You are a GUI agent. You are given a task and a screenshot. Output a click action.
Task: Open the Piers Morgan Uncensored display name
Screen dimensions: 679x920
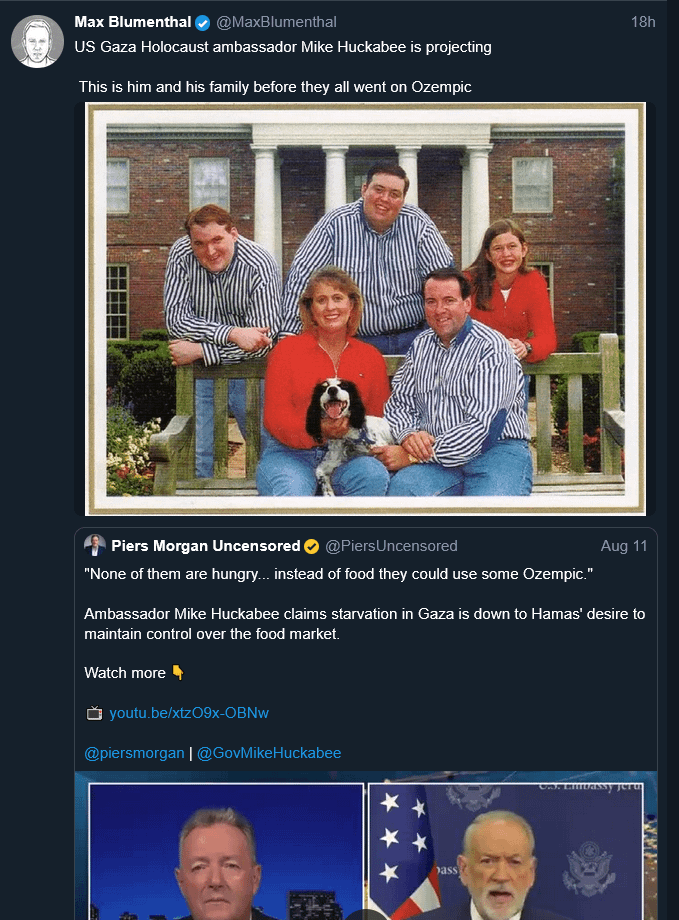pyautogui.click(x=206, y=546)
